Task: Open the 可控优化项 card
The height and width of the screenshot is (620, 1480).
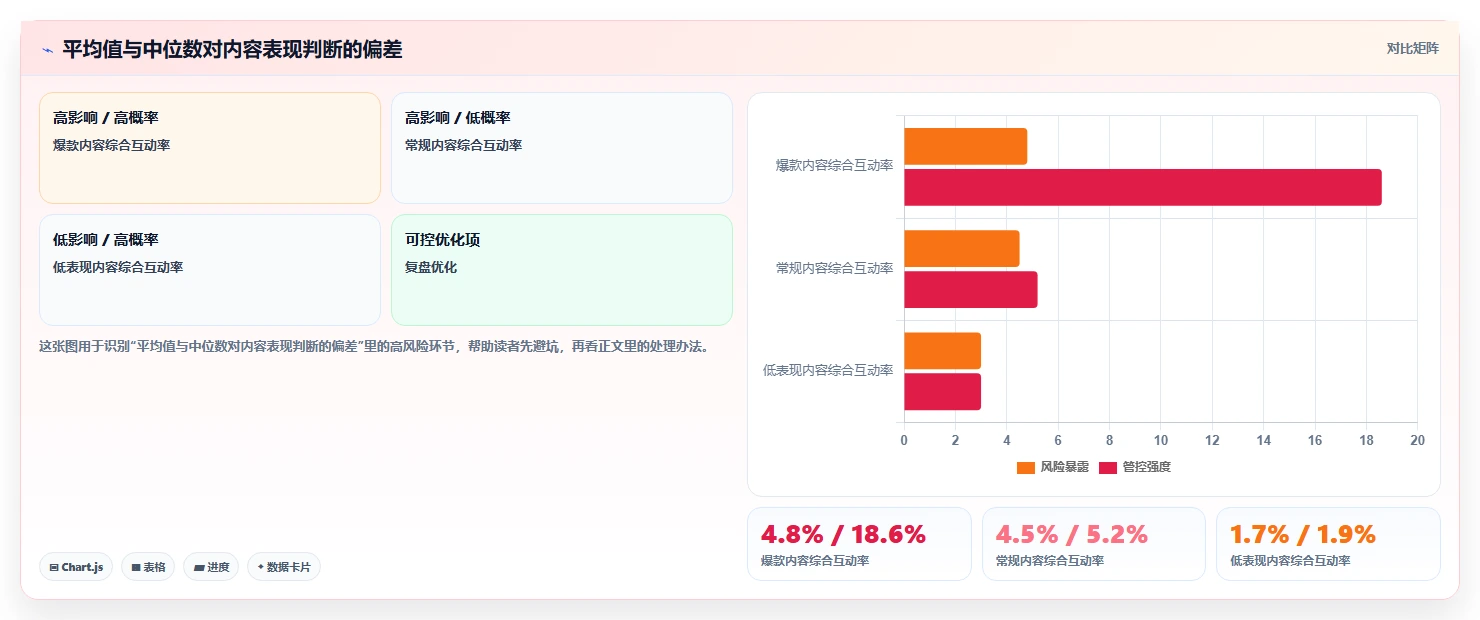Action: [562, 270]
